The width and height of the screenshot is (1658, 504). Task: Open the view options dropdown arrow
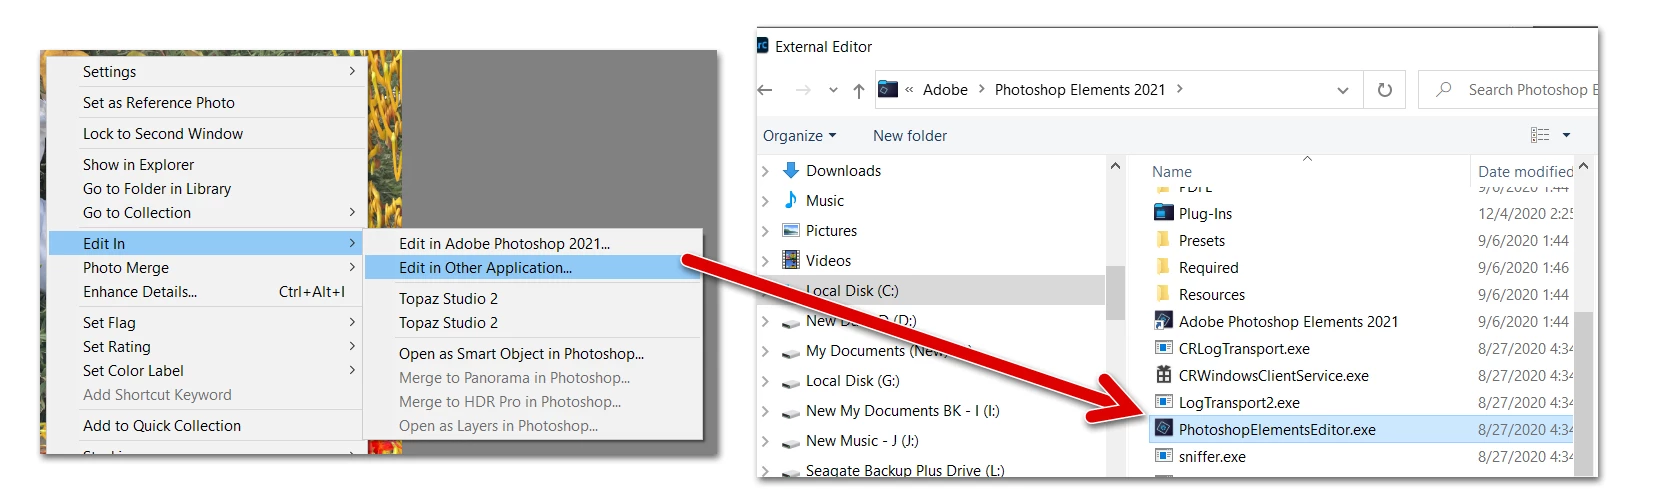(x=1567, y=135)
